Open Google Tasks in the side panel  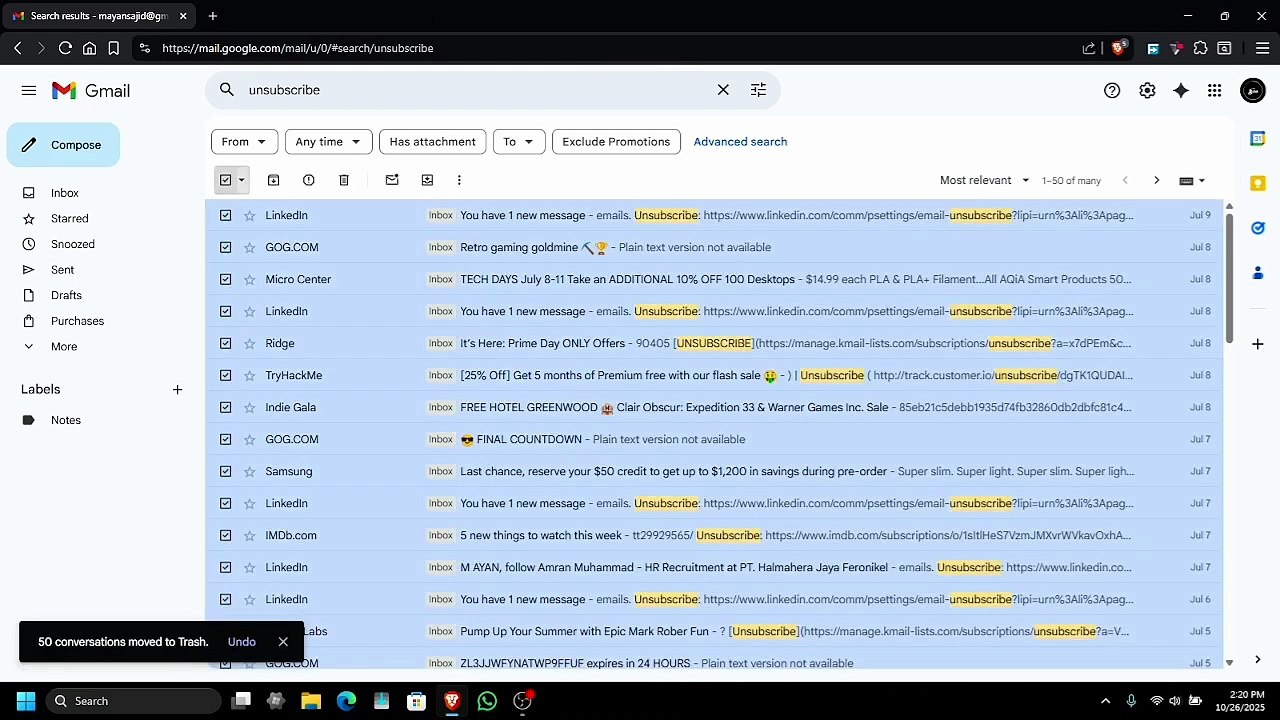point(1258,228)
